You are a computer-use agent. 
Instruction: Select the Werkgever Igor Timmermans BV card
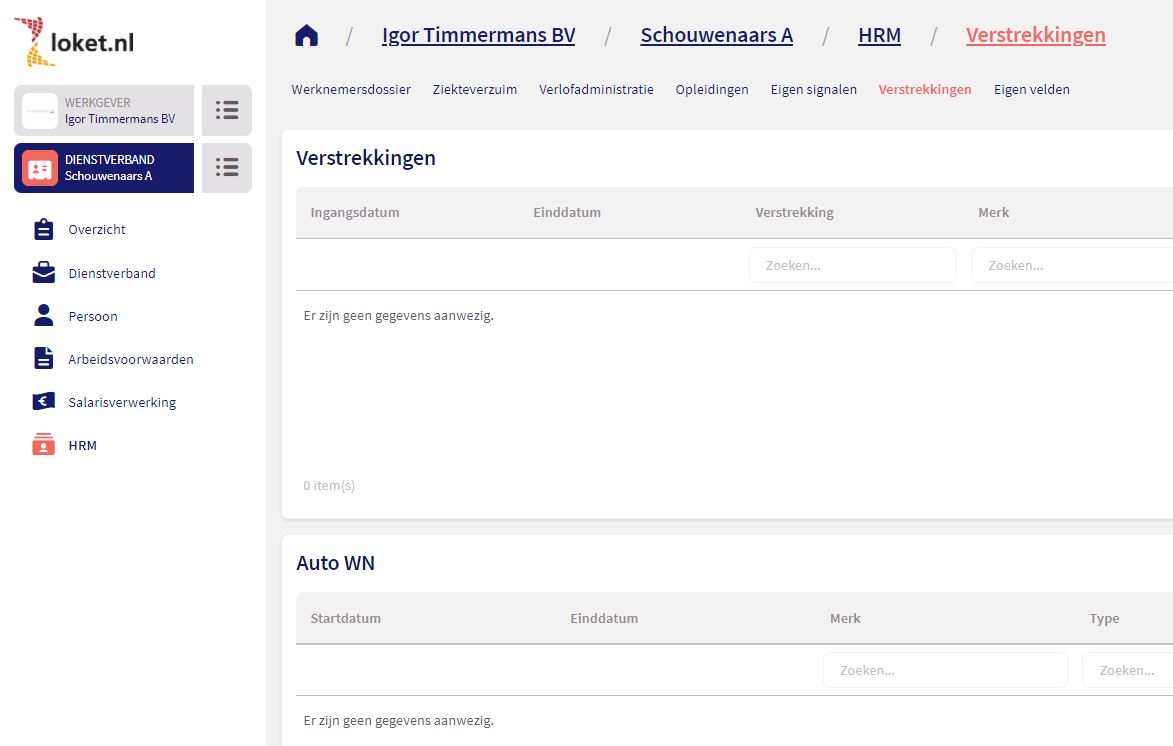[104, 110]
